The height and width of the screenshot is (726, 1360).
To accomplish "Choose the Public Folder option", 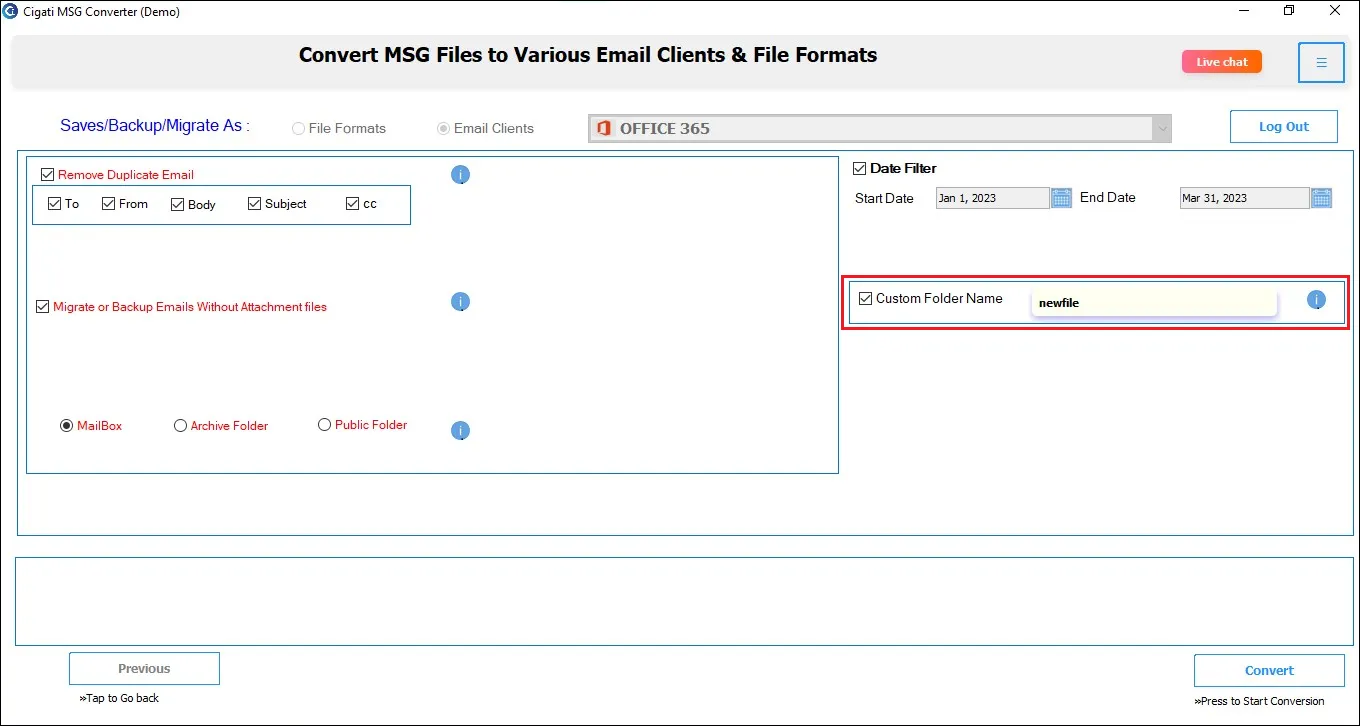I will point(324,425).
